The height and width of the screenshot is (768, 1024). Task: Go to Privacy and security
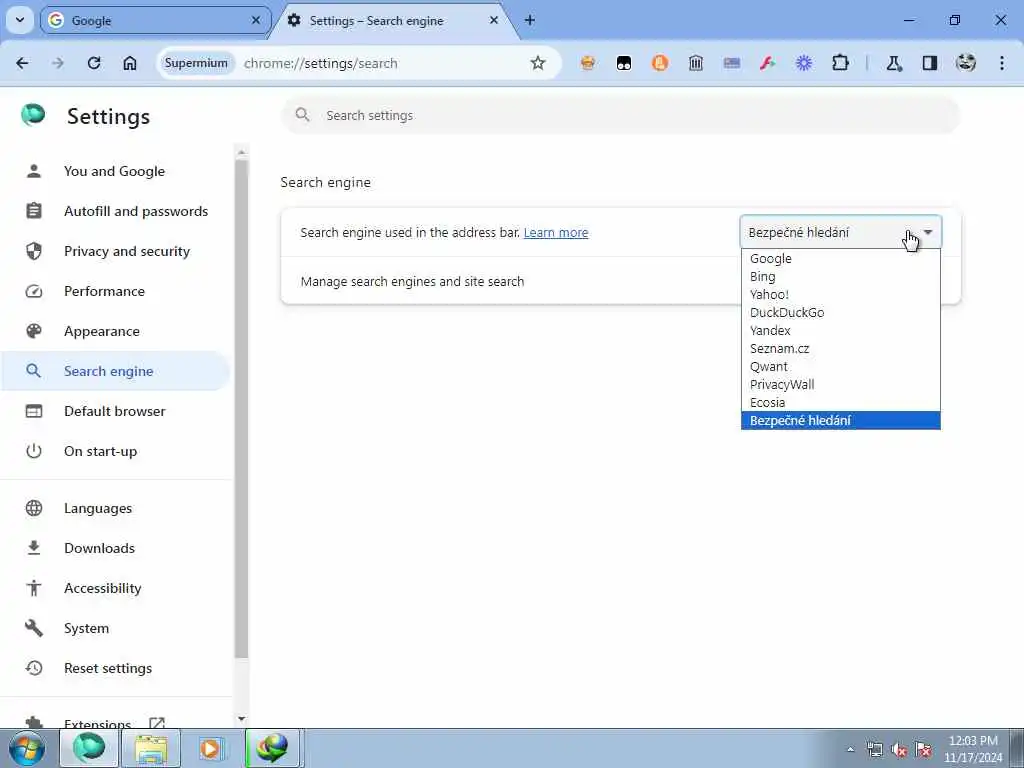[114, 251]
